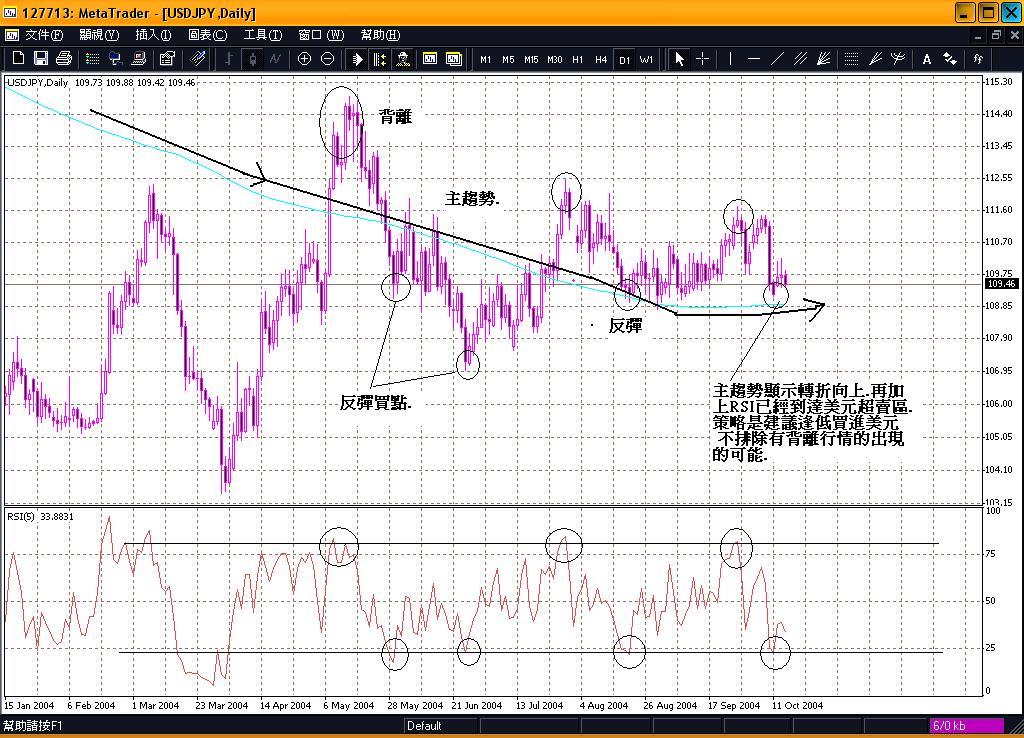
Task: Open the 顯視(V) menu
Action: (x=99, y=35)
